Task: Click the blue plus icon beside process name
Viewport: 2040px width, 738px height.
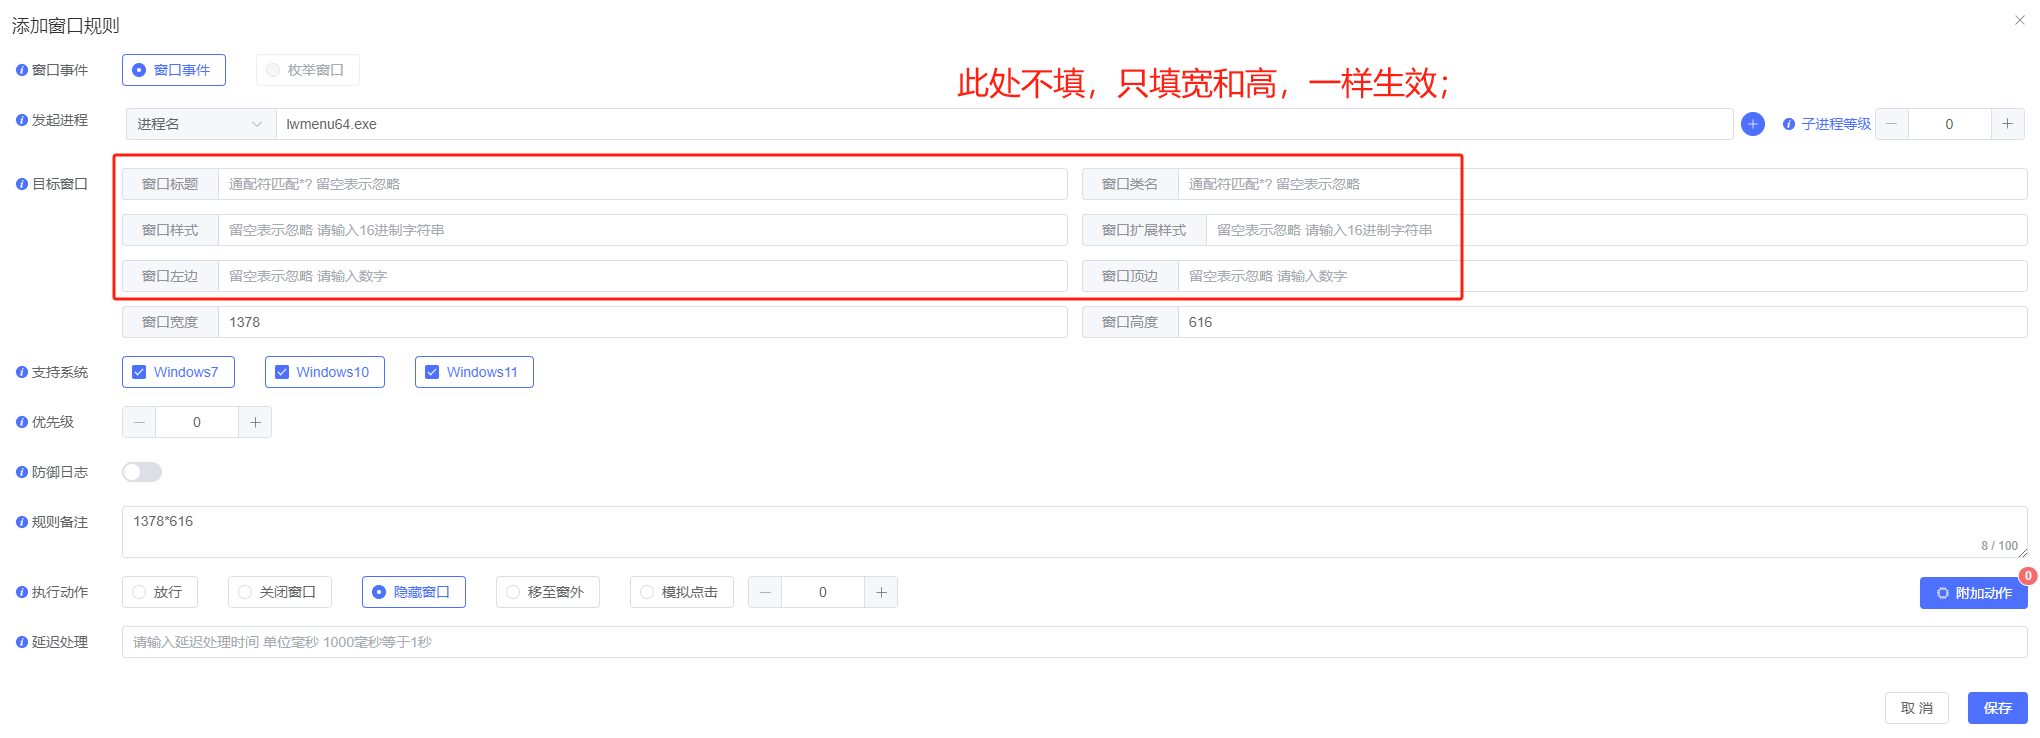Action: click(1752, 124)
